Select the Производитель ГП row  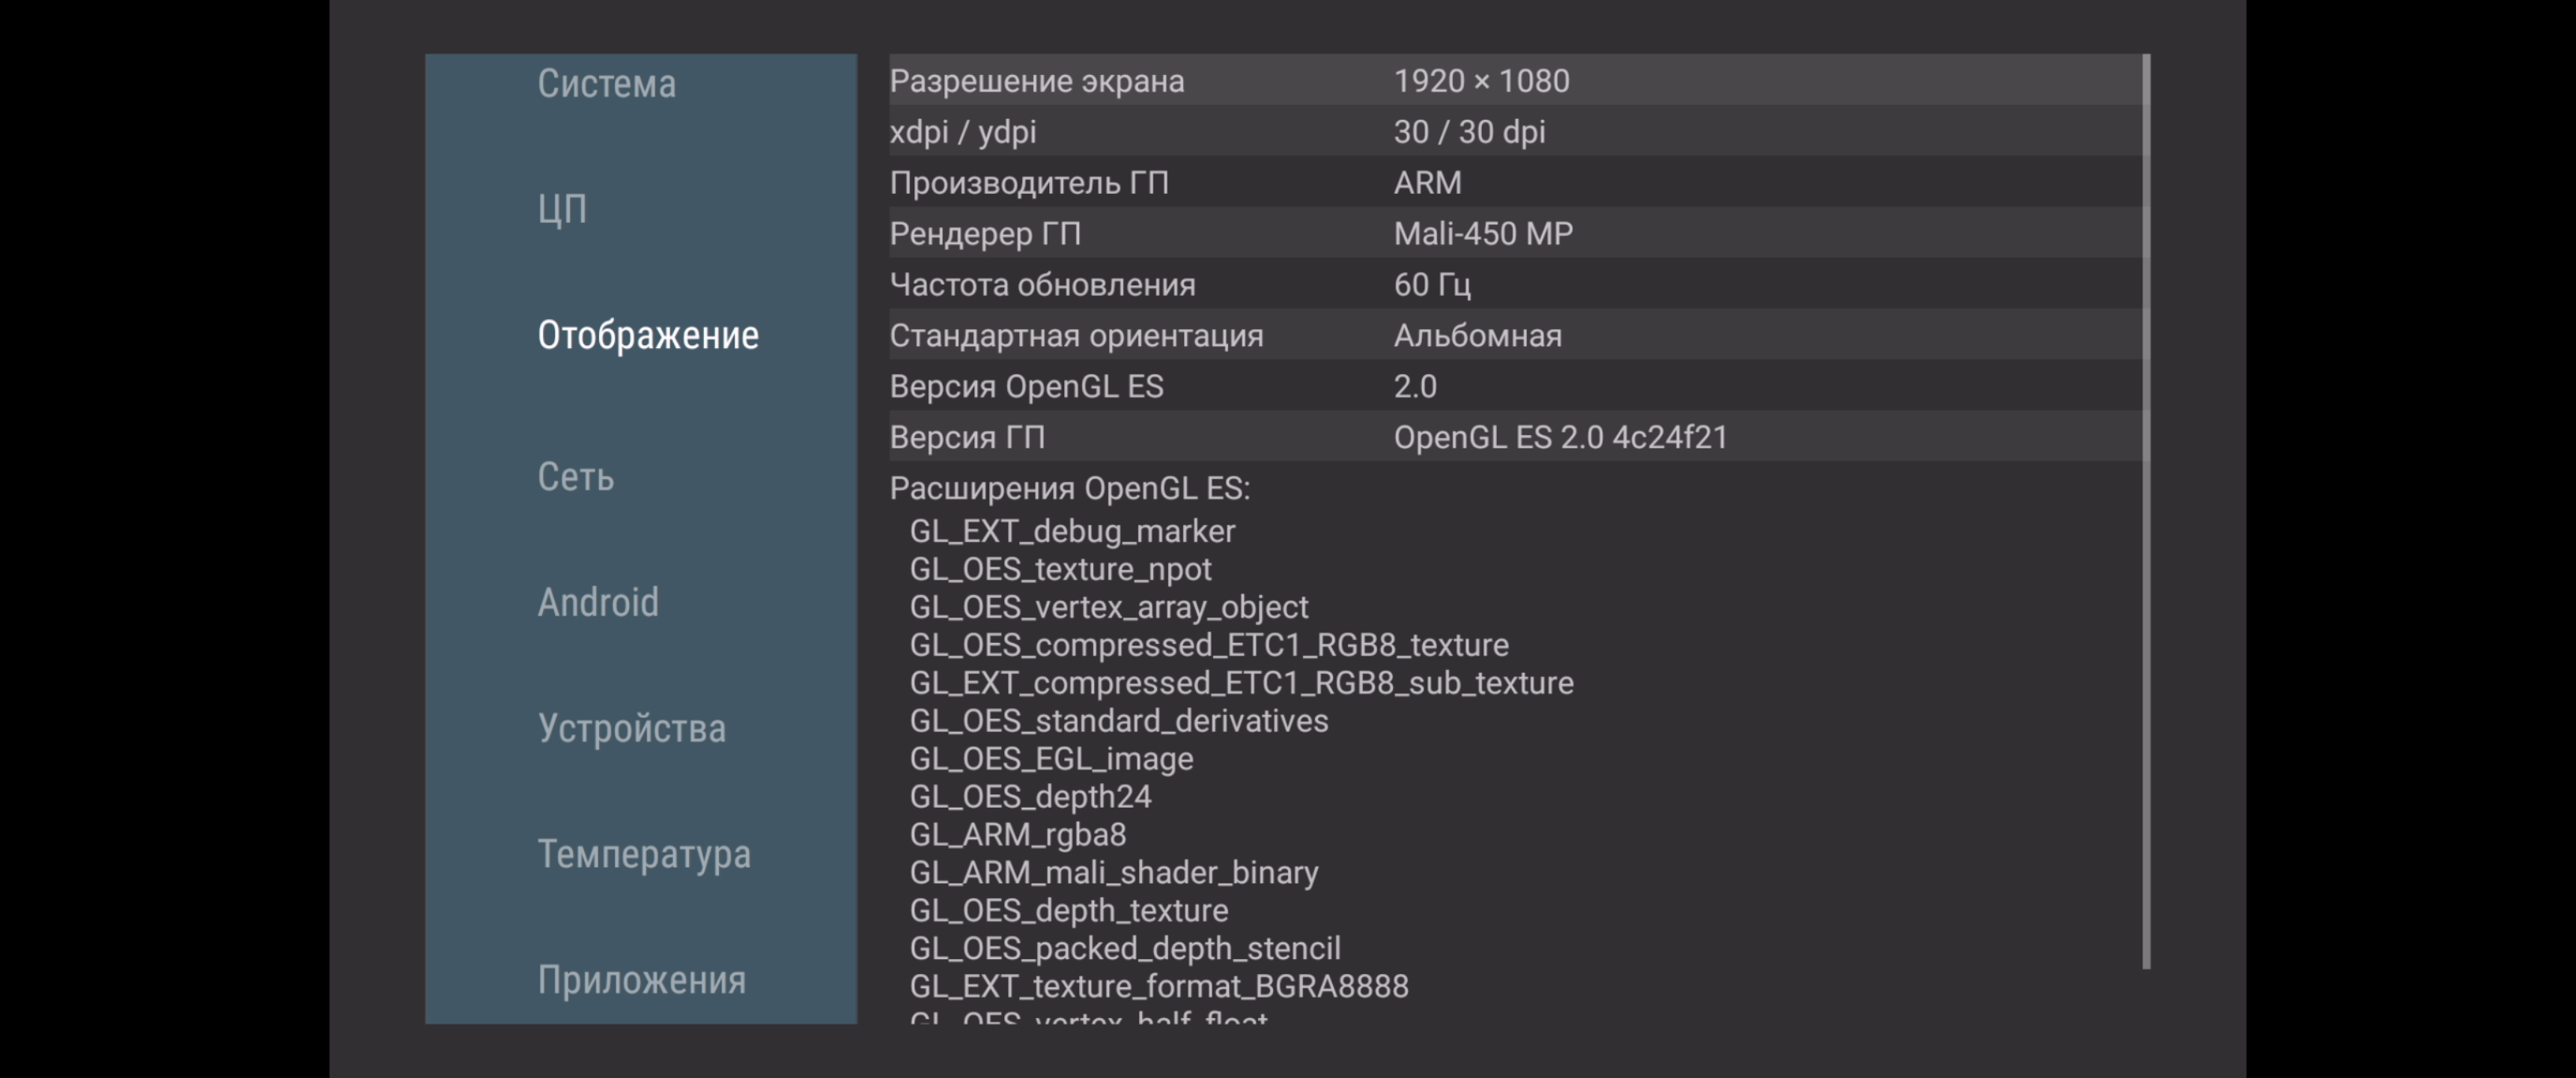pyautogui.click(x=1516, y=183)
